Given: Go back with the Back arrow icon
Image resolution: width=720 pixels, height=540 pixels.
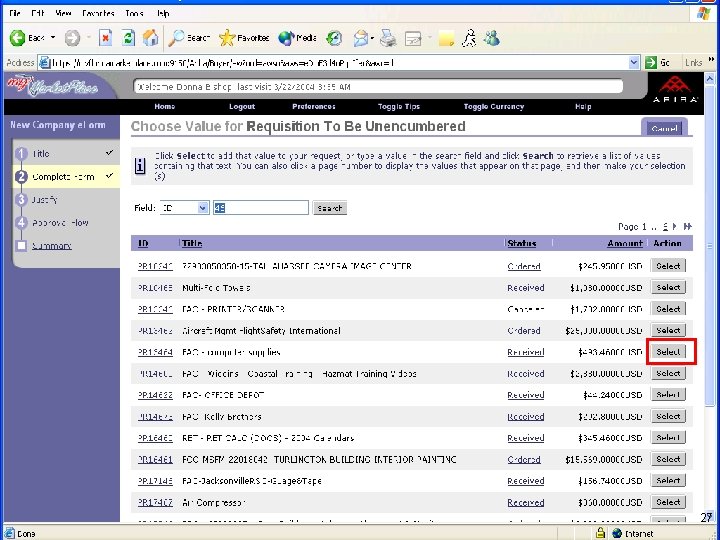Looking at the screenshot, I should pos(17,38).
